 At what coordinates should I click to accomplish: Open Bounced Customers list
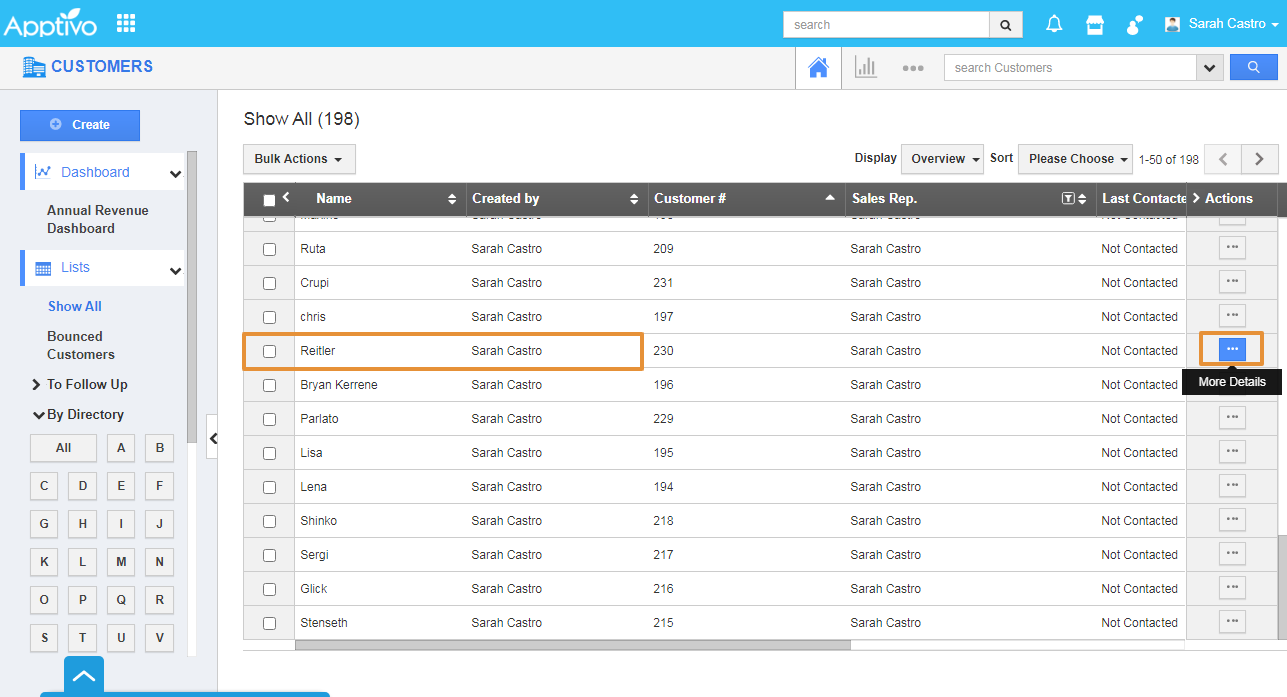80,345
